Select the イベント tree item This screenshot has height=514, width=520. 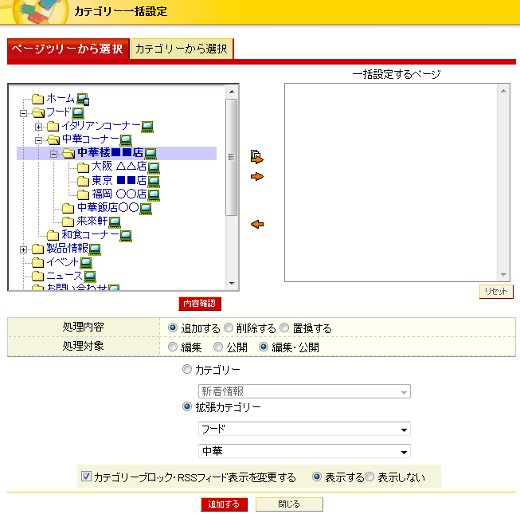click(x=63, y=262)
